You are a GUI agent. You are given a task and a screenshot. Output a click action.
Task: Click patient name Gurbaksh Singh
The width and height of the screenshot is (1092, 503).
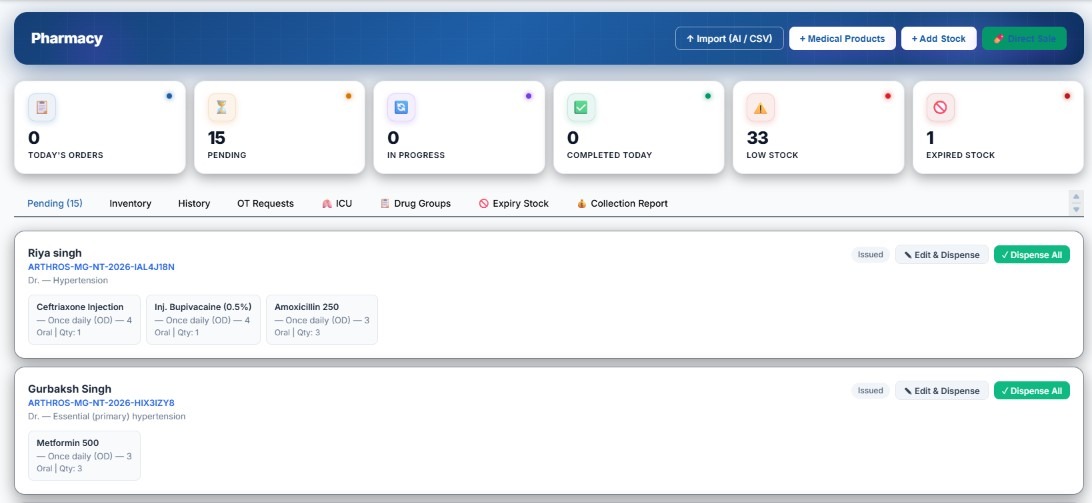(70, 389)
